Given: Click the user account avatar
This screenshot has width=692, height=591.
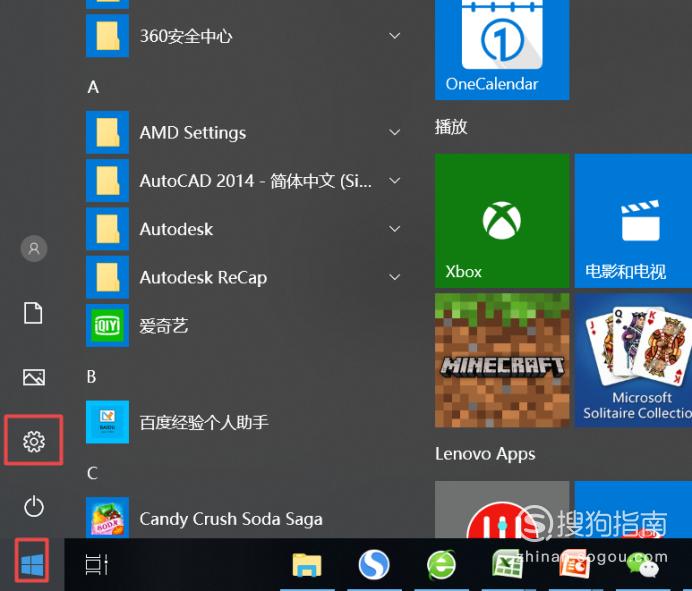Looking at the screenshot, I should (34, 248).
